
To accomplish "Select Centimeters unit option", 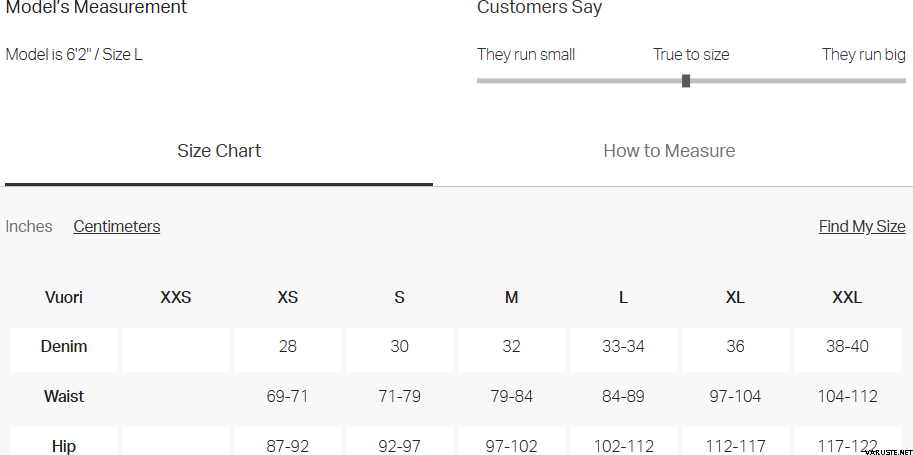I will click(x=117, y=227).
